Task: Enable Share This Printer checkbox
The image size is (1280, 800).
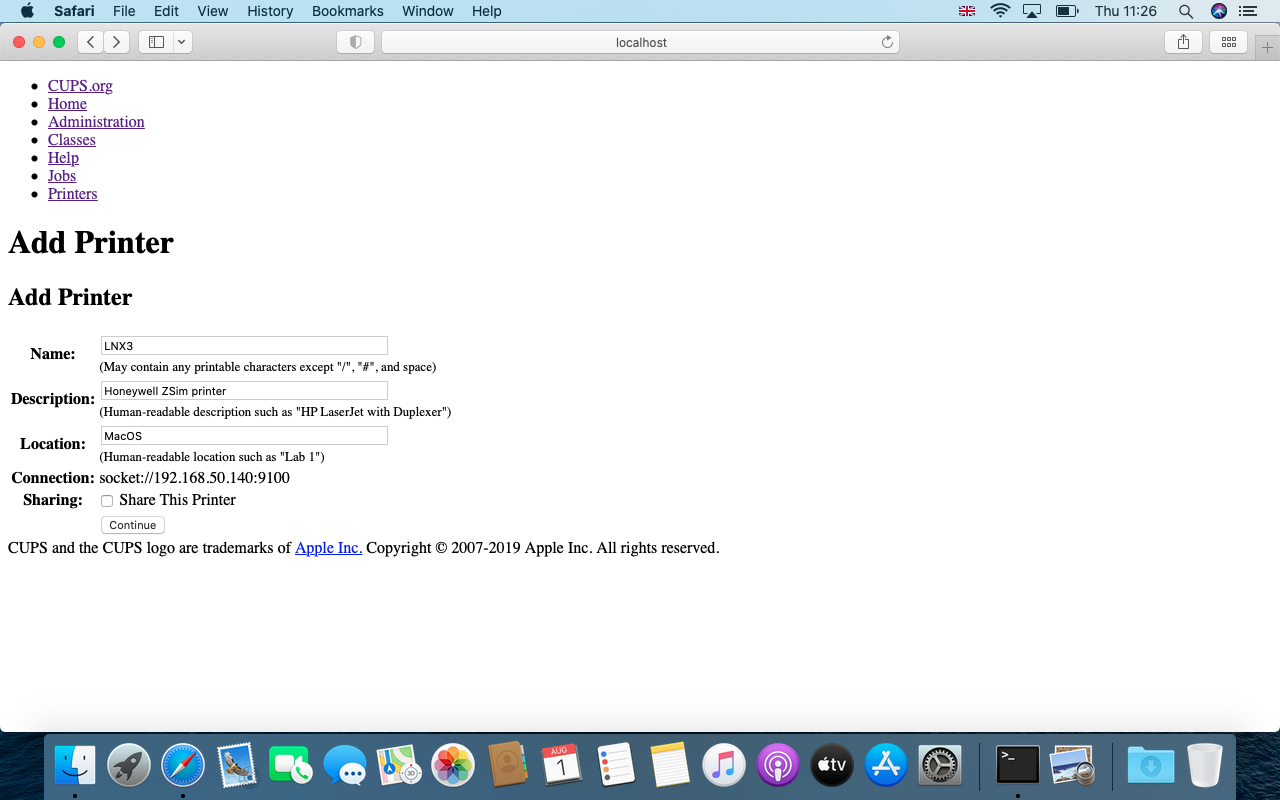Action: coord(107,501)
